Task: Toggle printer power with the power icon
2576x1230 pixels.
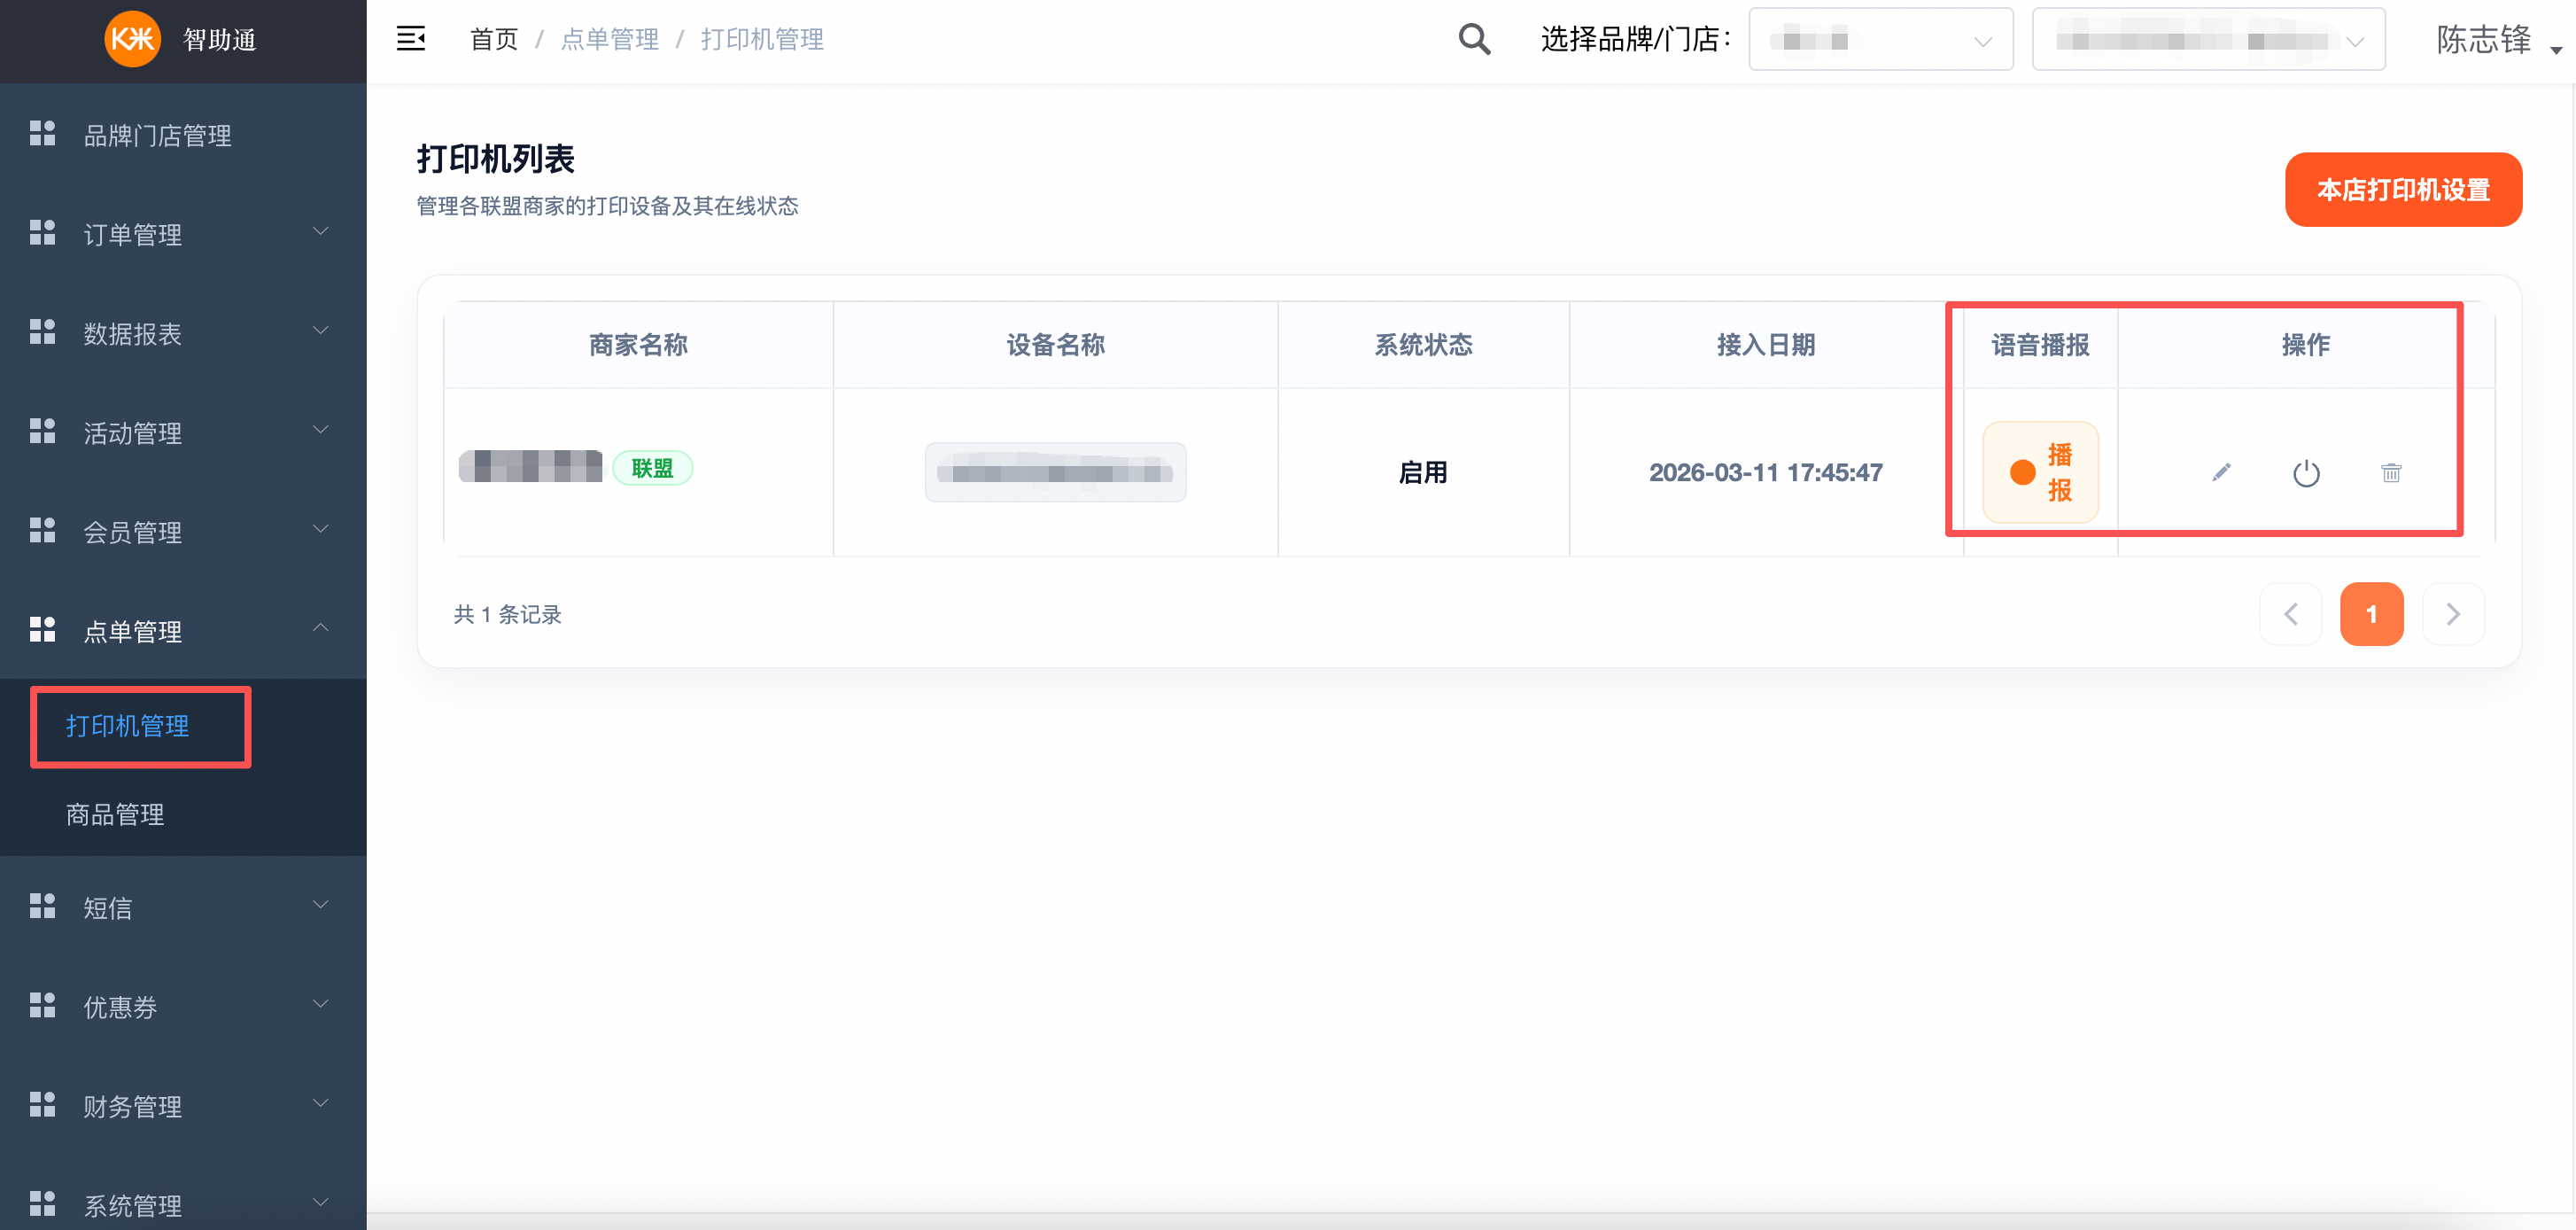Action: pos(2306,472)
